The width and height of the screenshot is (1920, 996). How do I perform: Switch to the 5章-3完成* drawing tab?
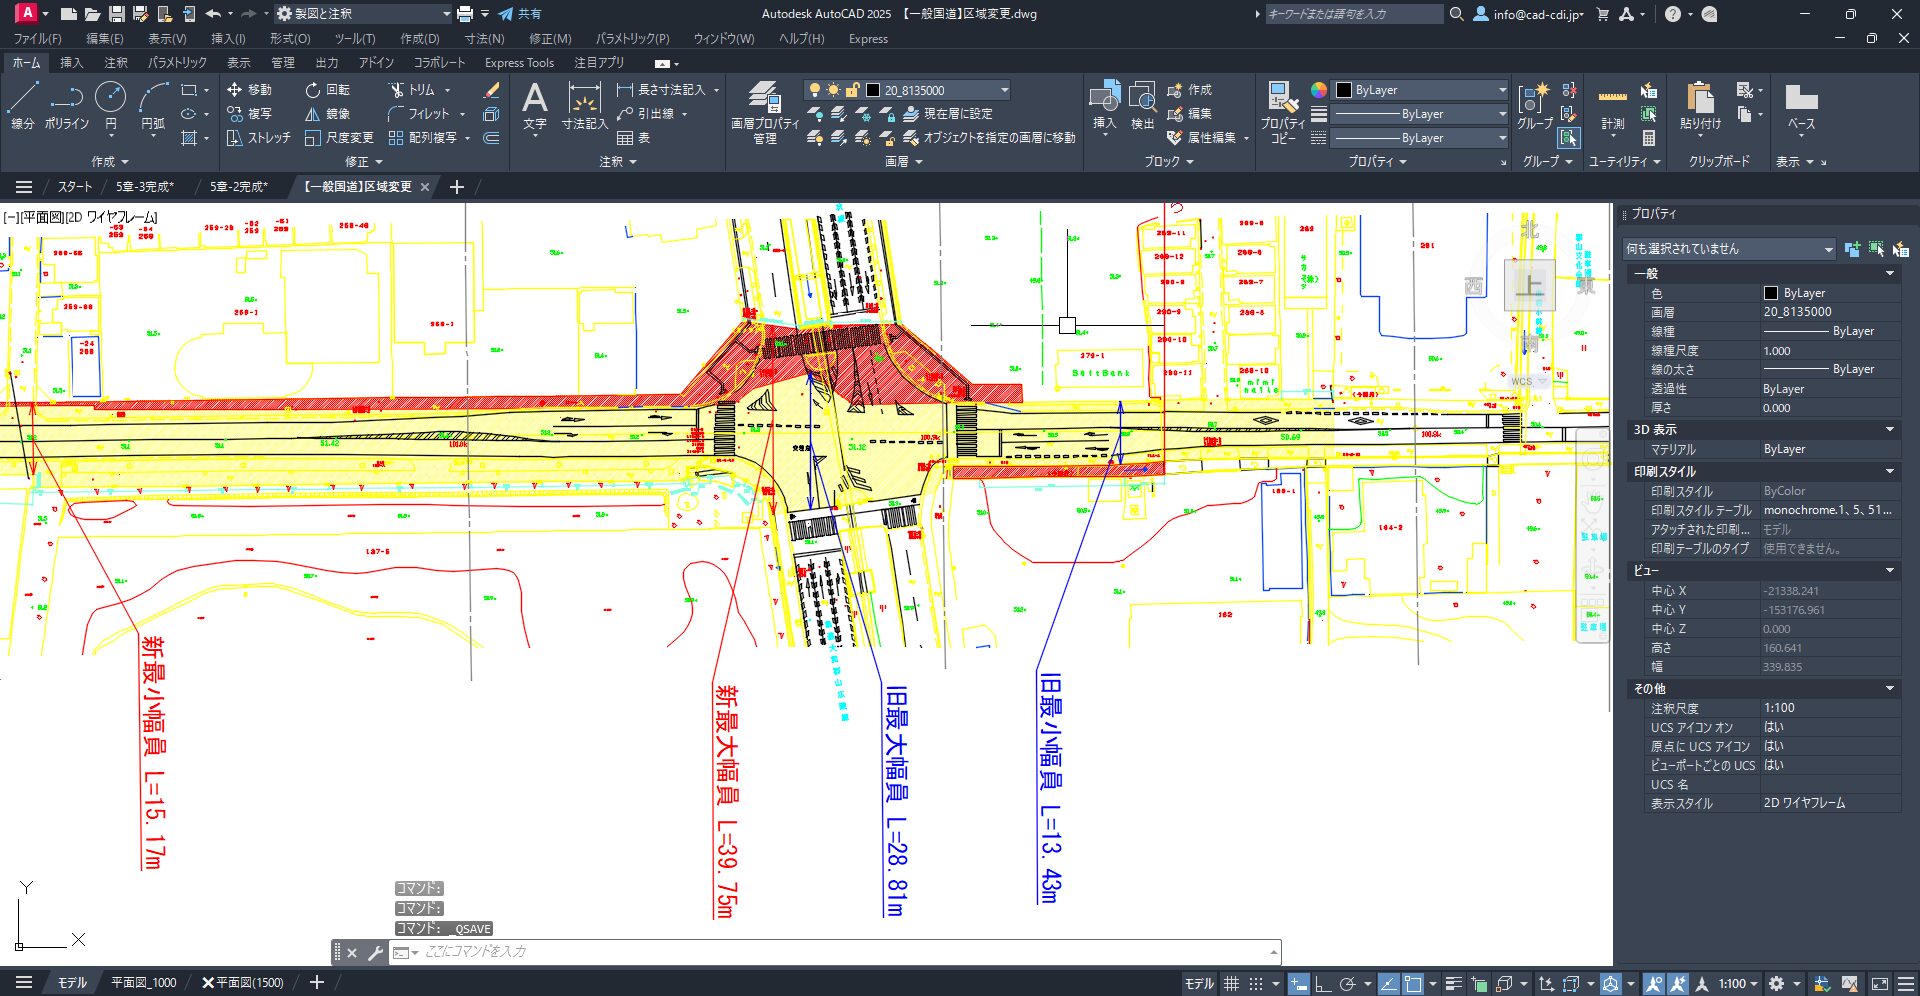145,187
